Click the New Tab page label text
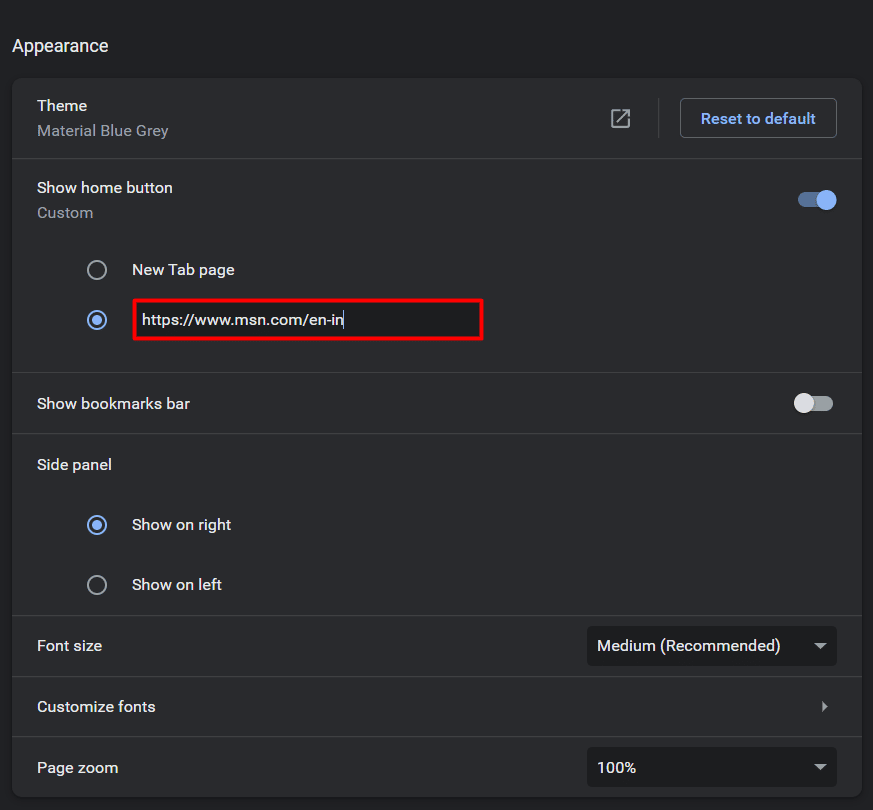 click(183, 270)
